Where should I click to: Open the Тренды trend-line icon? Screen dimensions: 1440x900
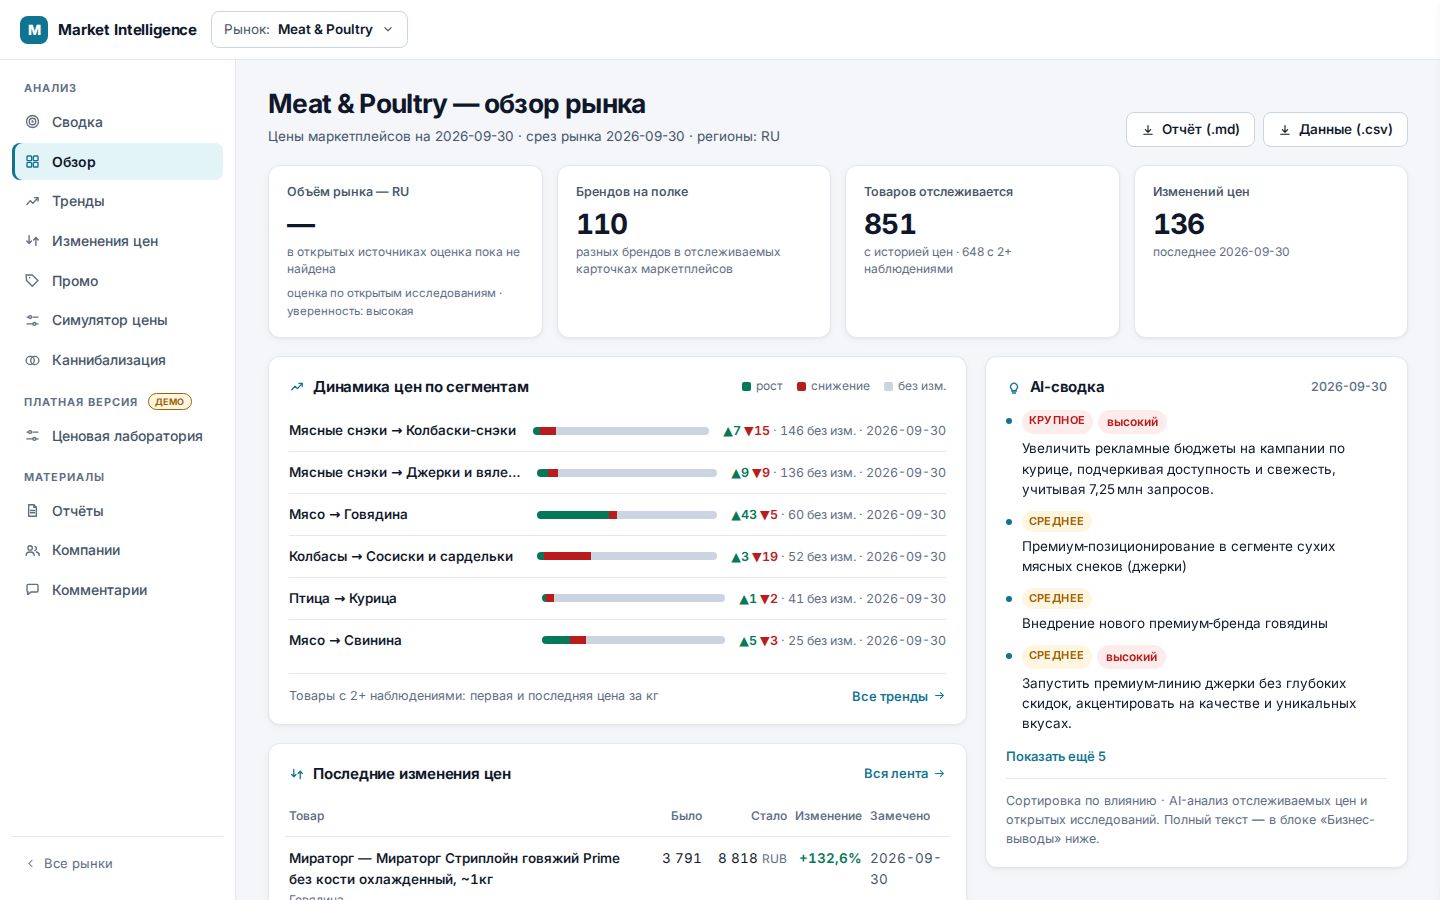[x=33, y=201]
